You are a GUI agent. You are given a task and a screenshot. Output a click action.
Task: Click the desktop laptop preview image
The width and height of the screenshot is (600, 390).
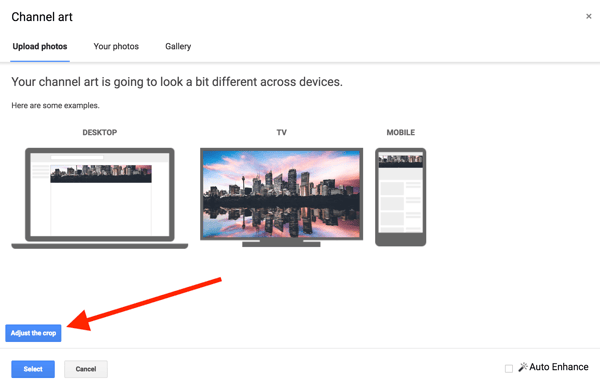point(99,198)
